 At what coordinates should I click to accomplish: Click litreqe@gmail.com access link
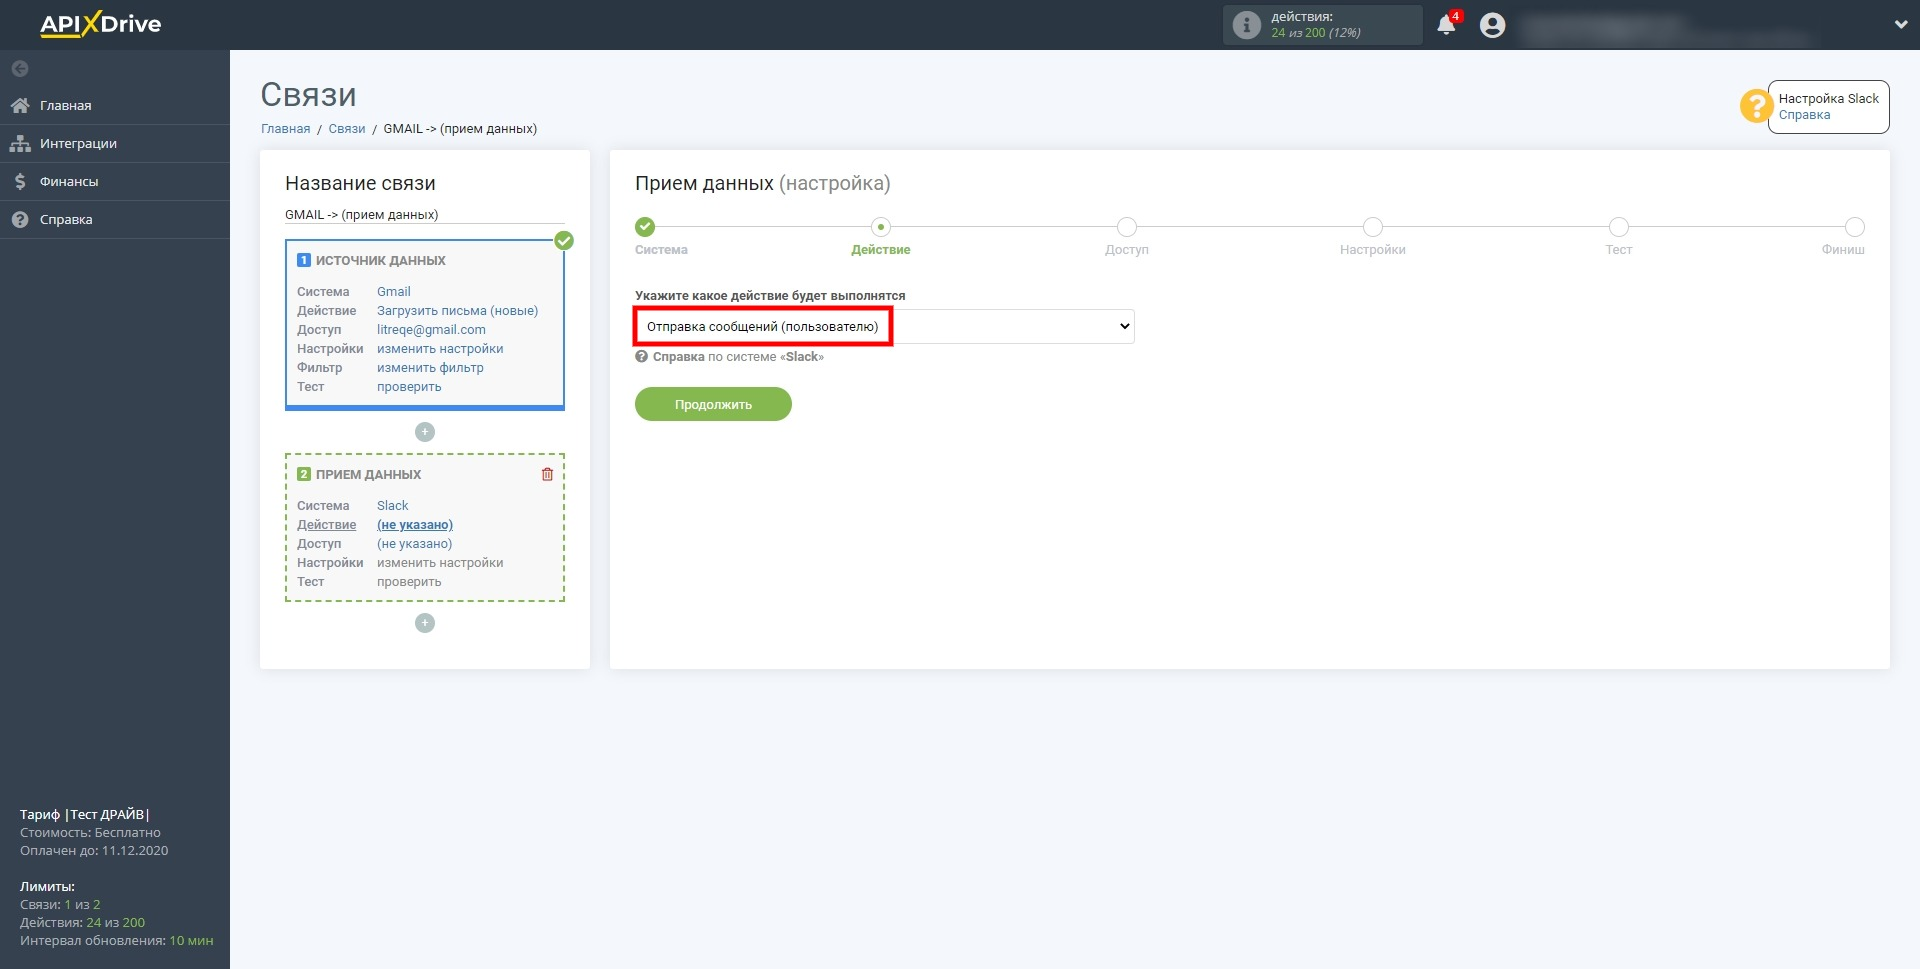[431, 330]
